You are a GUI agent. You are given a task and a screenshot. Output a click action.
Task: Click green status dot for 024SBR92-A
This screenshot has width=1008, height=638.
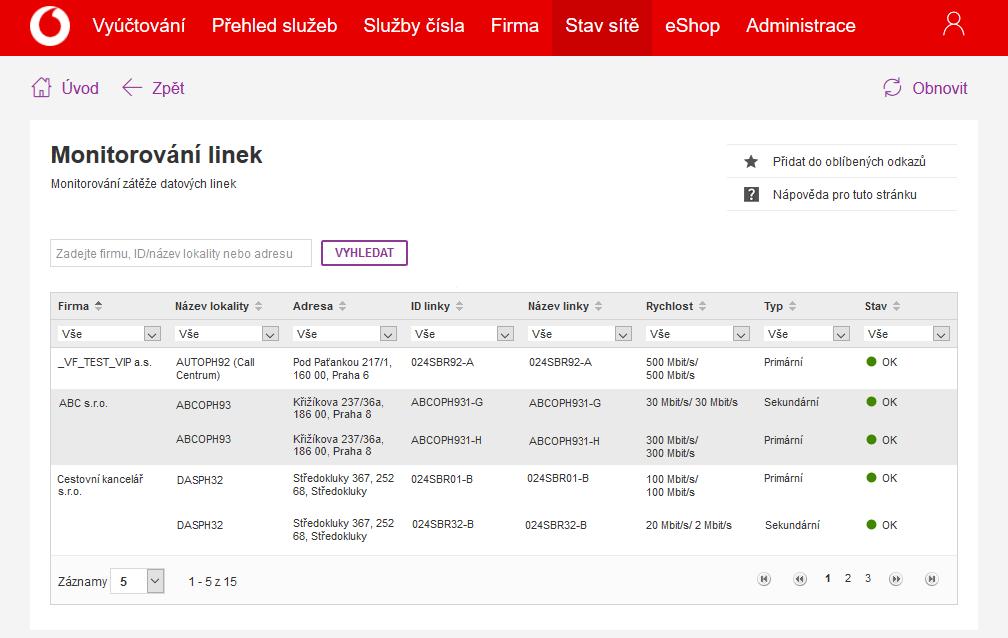click(872, 361)
